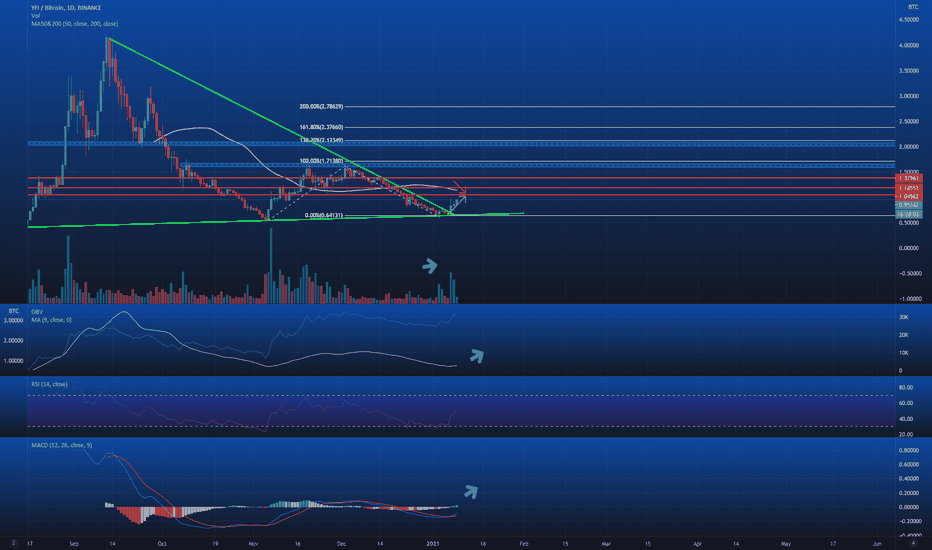Click the Sep label on time axis
This screenshot has width=932, height=550.
tap(74, 543)
